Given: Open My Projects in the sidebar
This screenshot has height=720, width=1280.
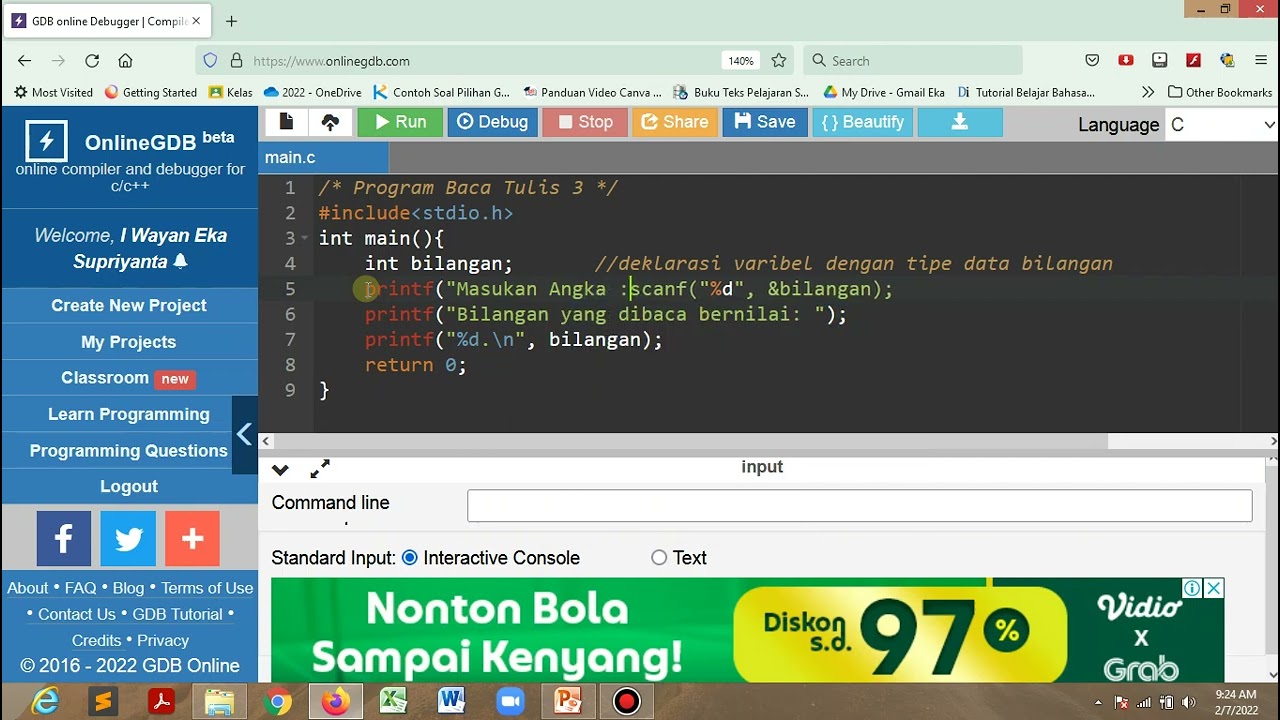Looking at the screenshot, I should click(129, 342).
